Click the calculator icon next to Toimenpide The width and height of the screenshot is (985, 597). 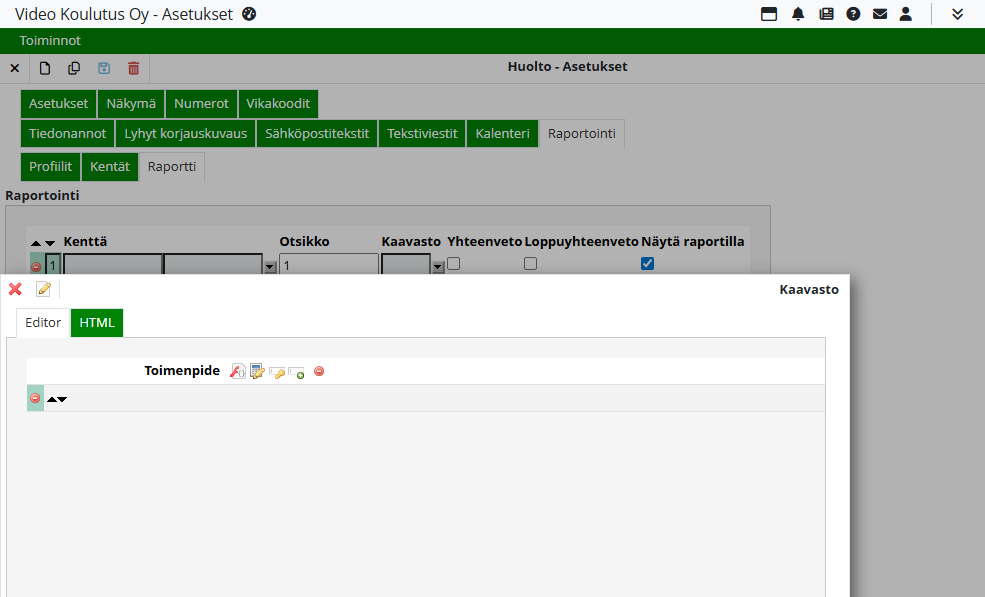(257, 371)
